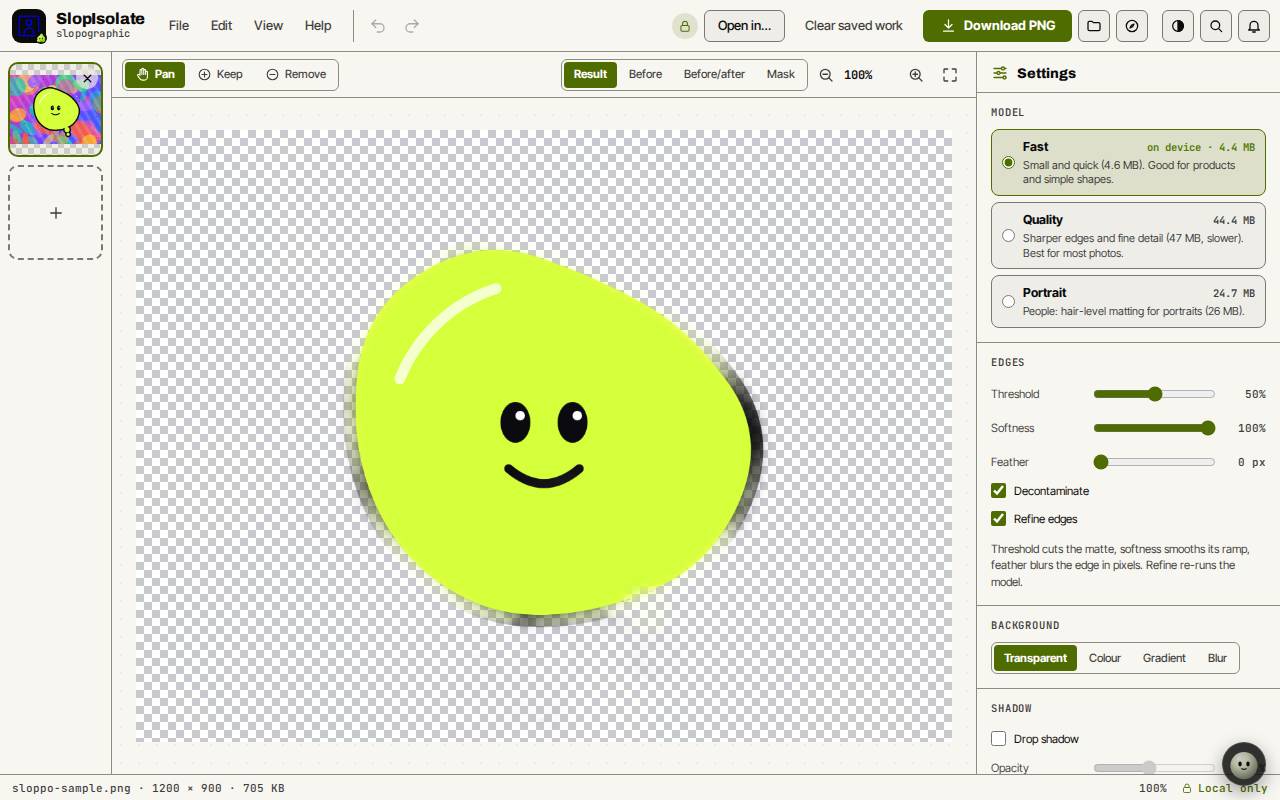Open the folder icon button
This screenshot has height=800, width=1280.
[1094, 26]
